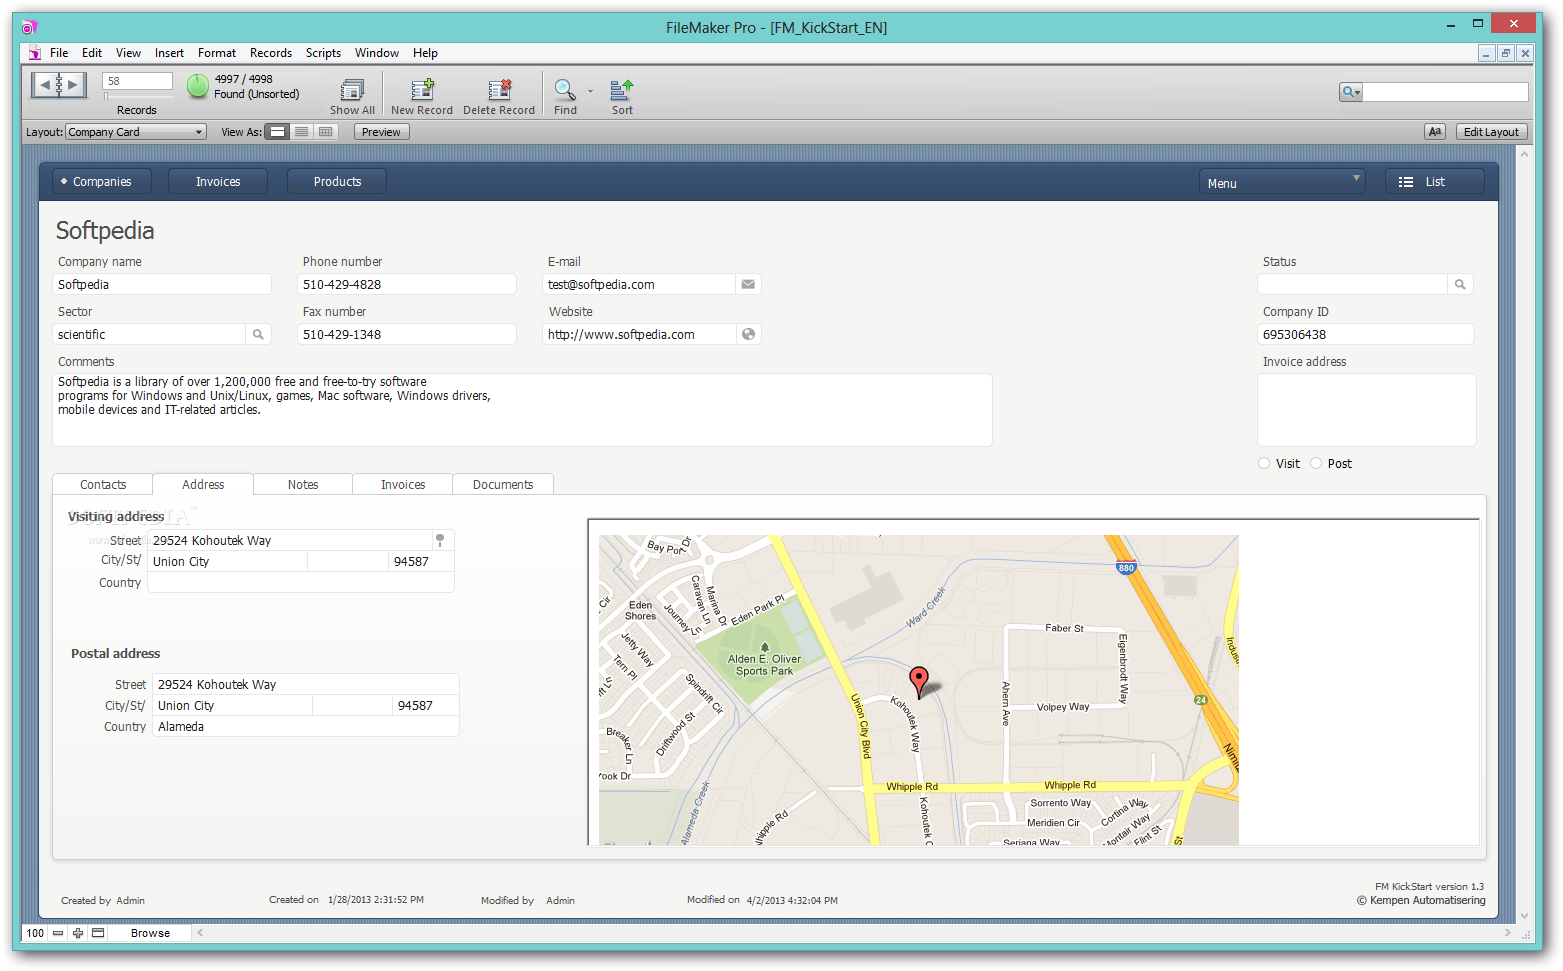
Task: Switch to the Invoices tab
Action: click(x=403, y=485)
